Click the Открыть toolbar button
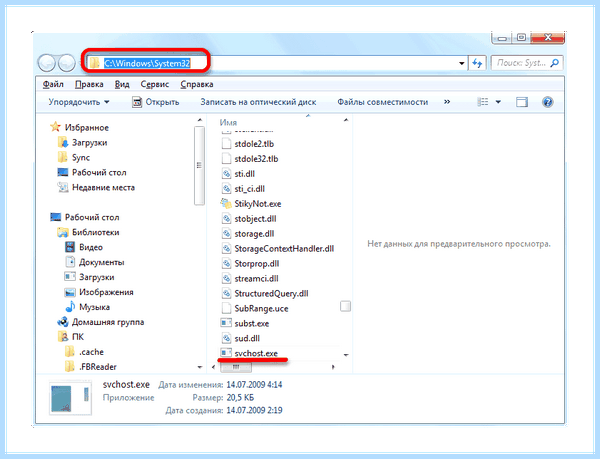The image size is (600, 459). coord(155,102)
